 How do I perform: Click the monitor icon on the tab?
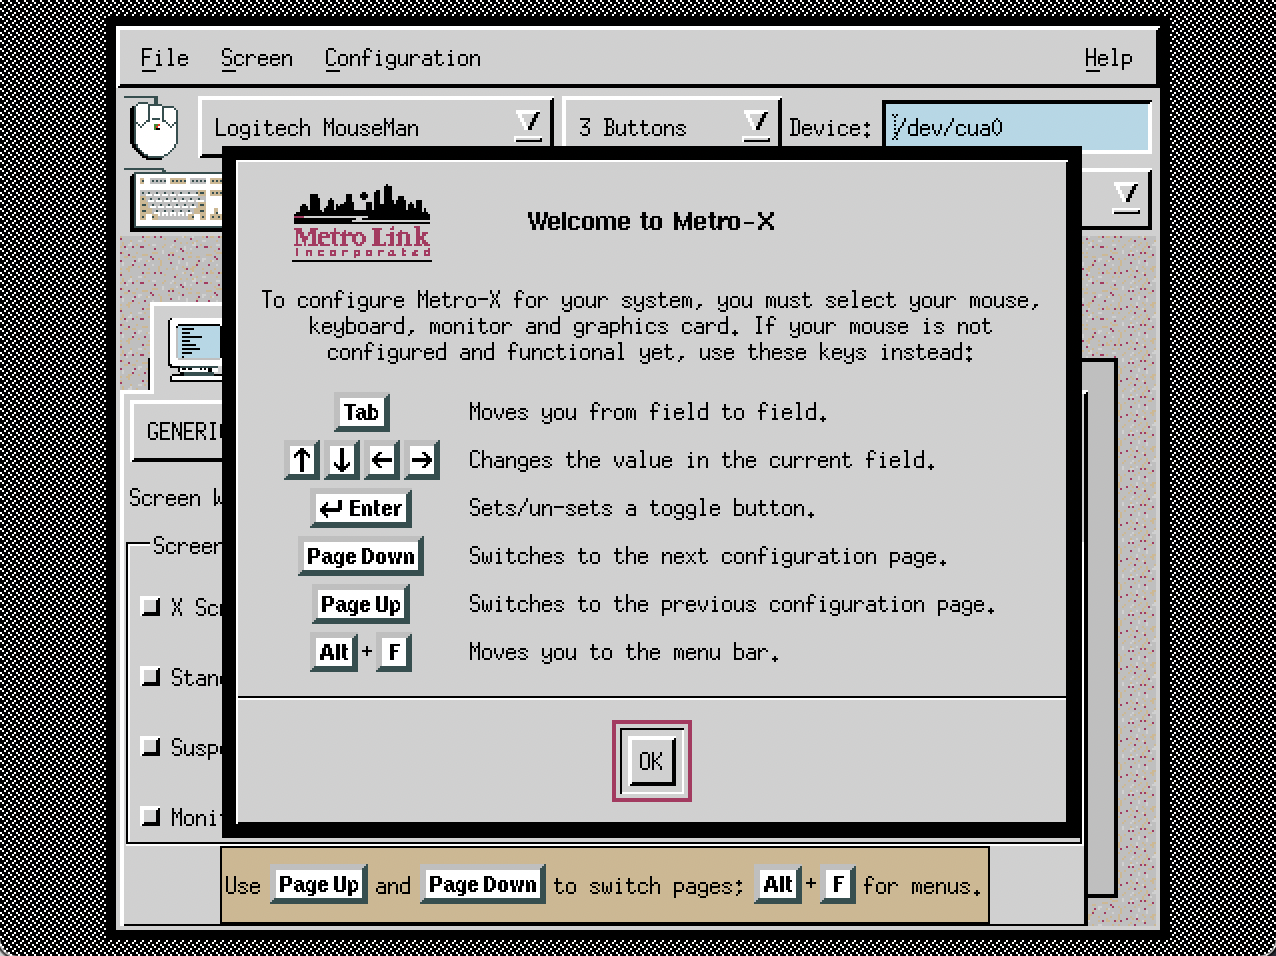(x=194, y=350)
